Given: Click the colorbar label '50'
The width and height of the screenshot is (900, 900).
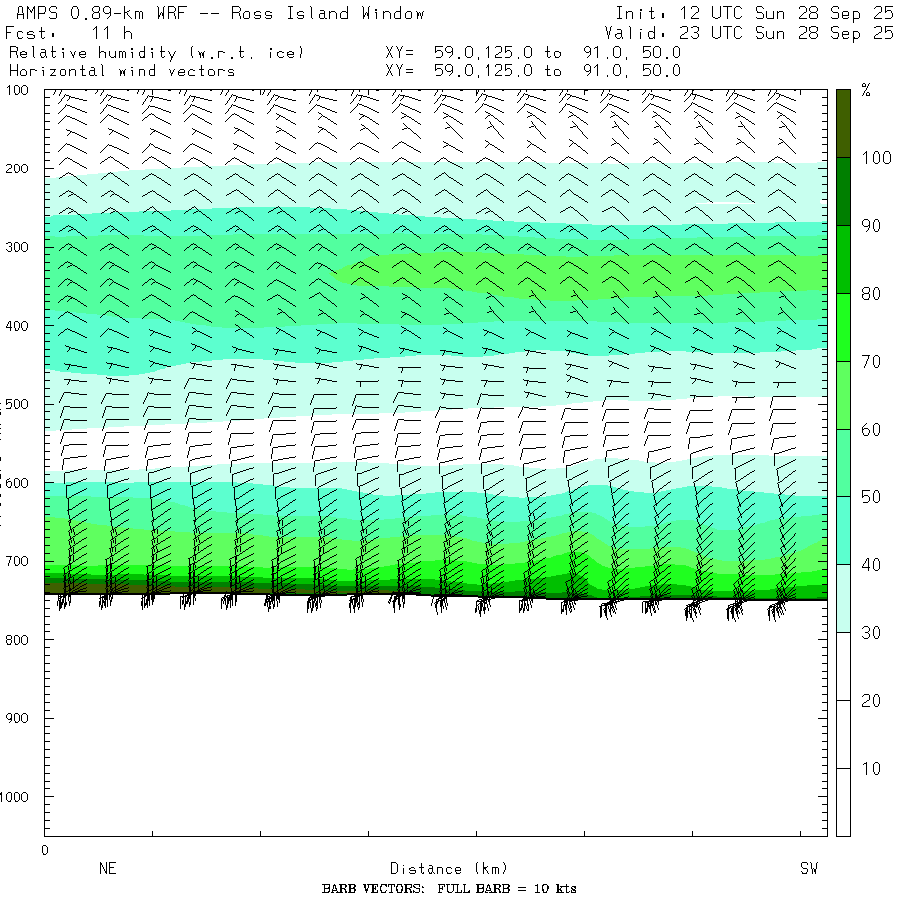Looking at the screenshot, I should 871,497.
